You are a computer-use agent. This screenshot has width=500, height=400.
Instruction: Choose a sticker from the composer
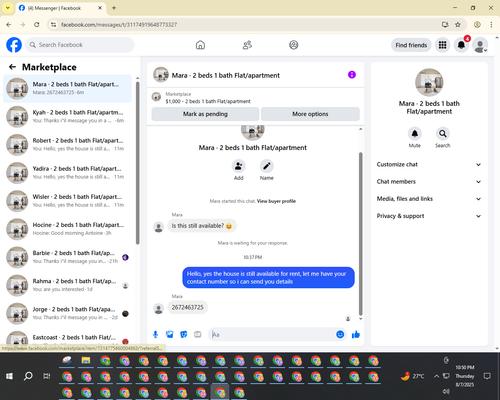tap(184, 334)
